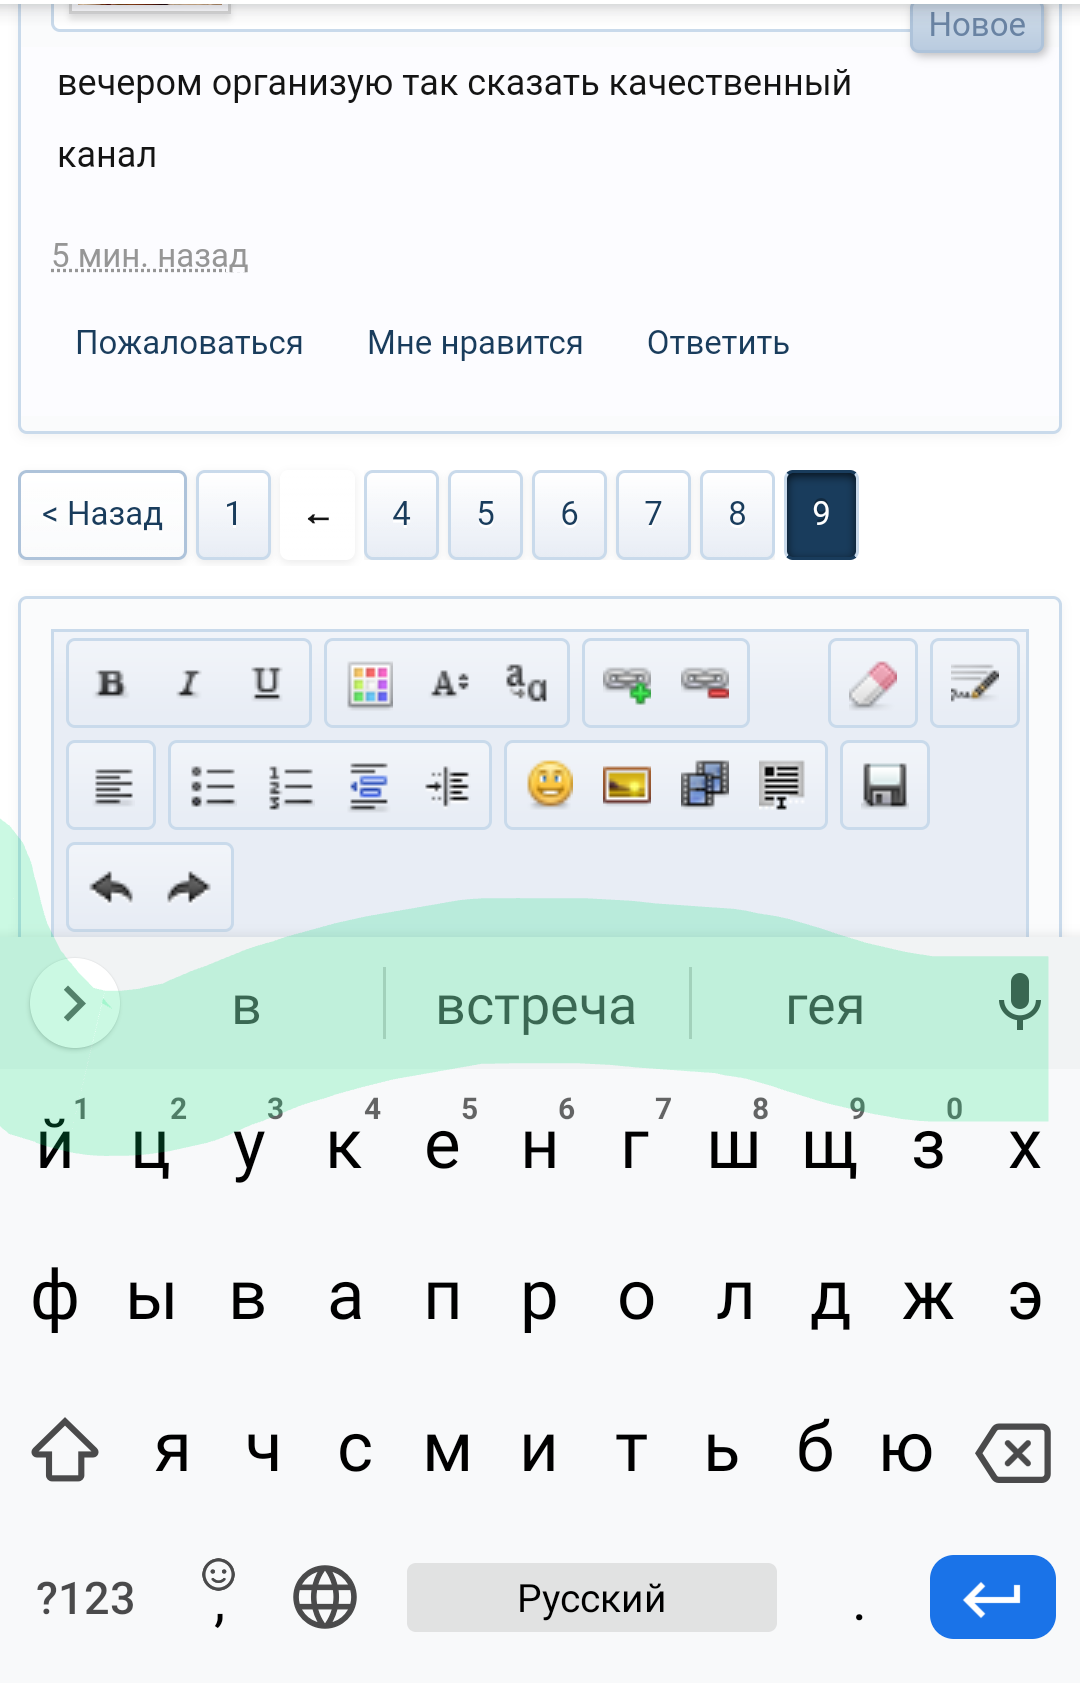Undo the last edit

(x=111, y=888)
